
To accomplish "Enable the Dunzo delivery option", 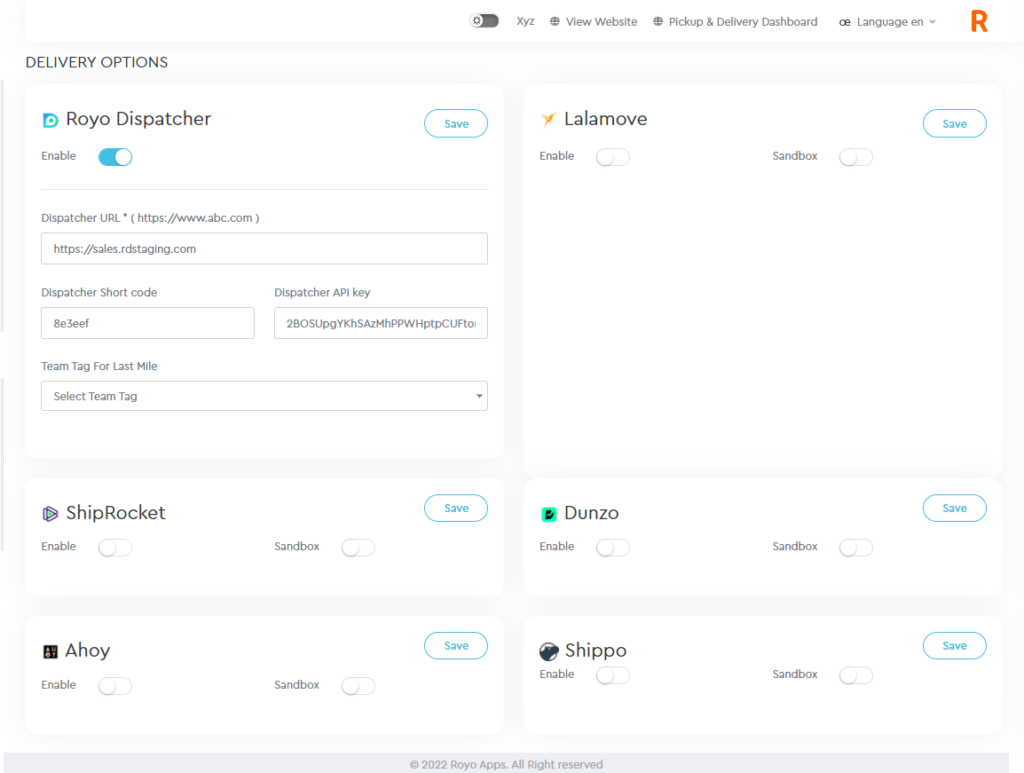I will (x=613, y=547).
